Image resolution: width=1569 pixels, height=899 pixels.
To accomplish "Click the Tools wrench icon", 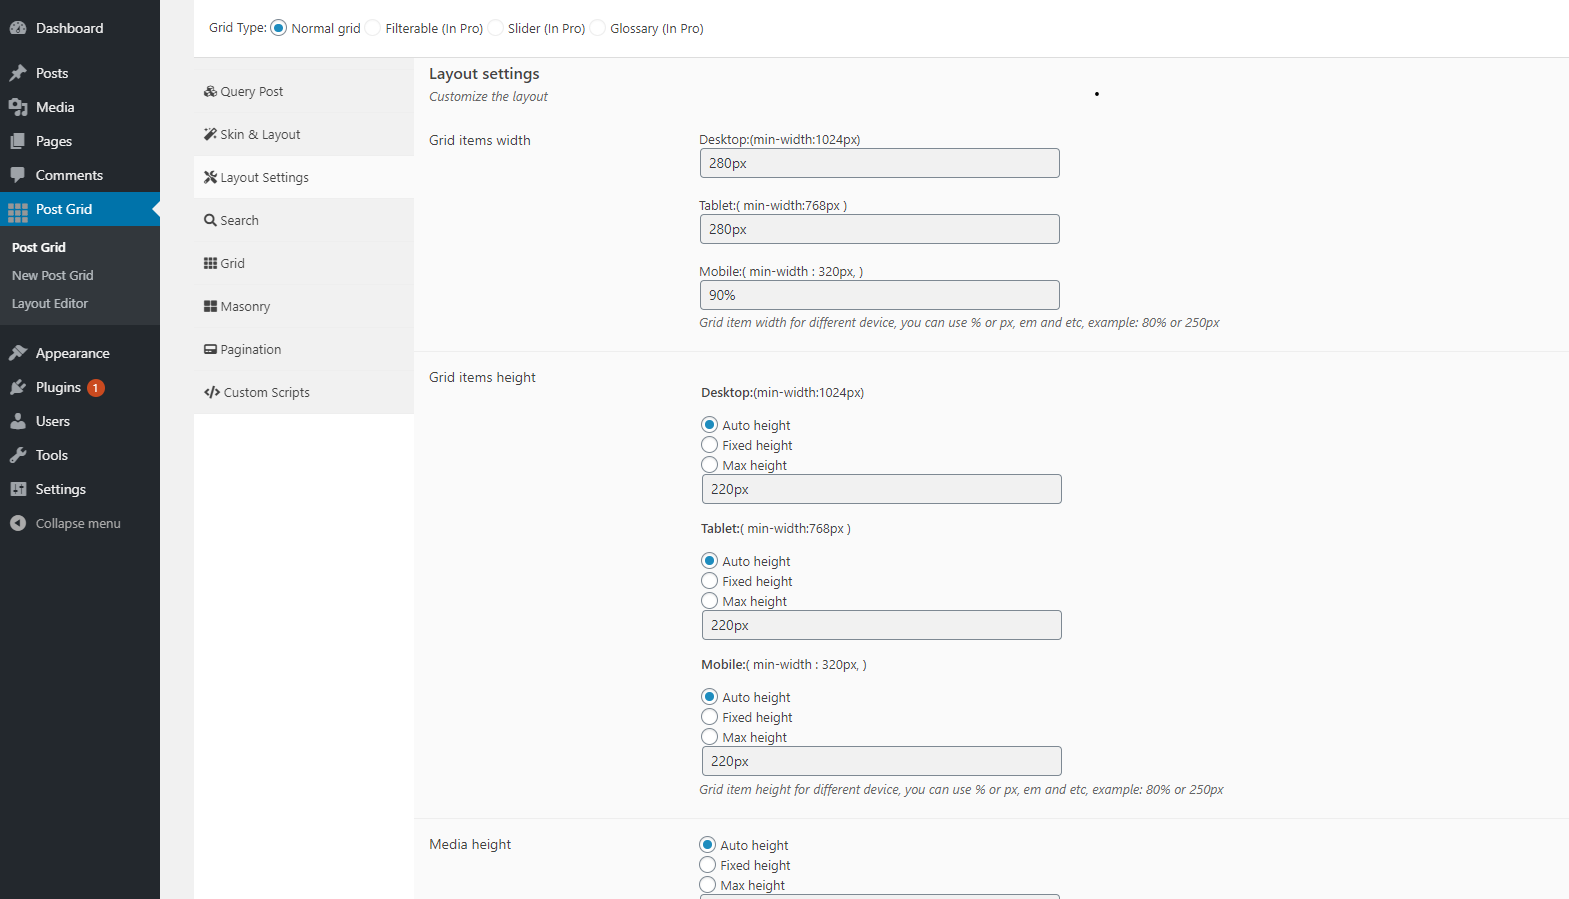I will 18,455.
